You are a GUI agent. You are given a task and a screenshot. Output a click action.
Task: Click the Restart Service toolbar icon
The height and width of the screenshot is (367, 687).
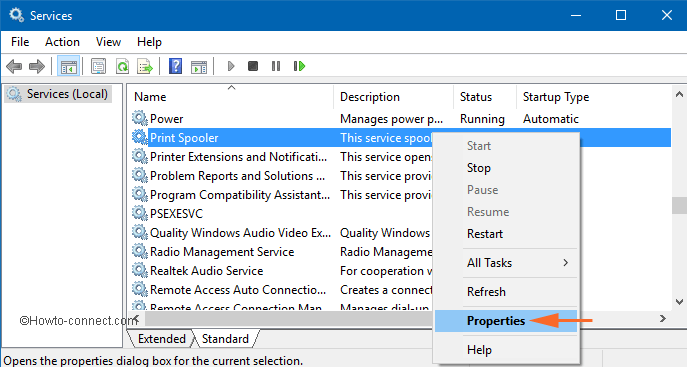[299, 67]
